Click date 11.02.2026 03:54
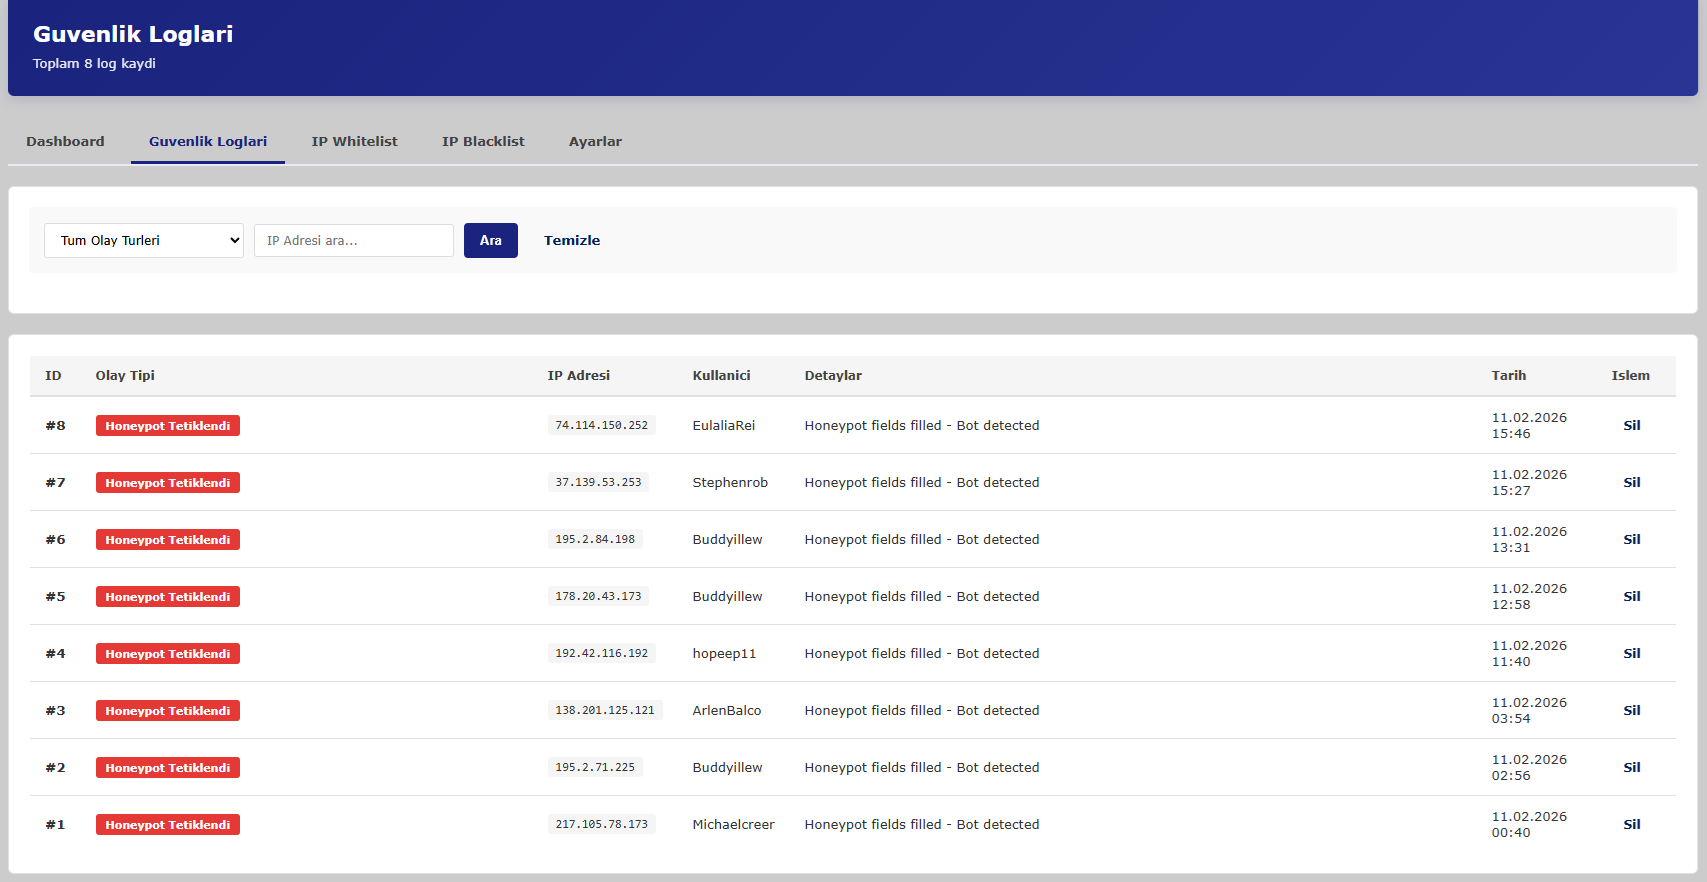 (x=1529, y=710)
